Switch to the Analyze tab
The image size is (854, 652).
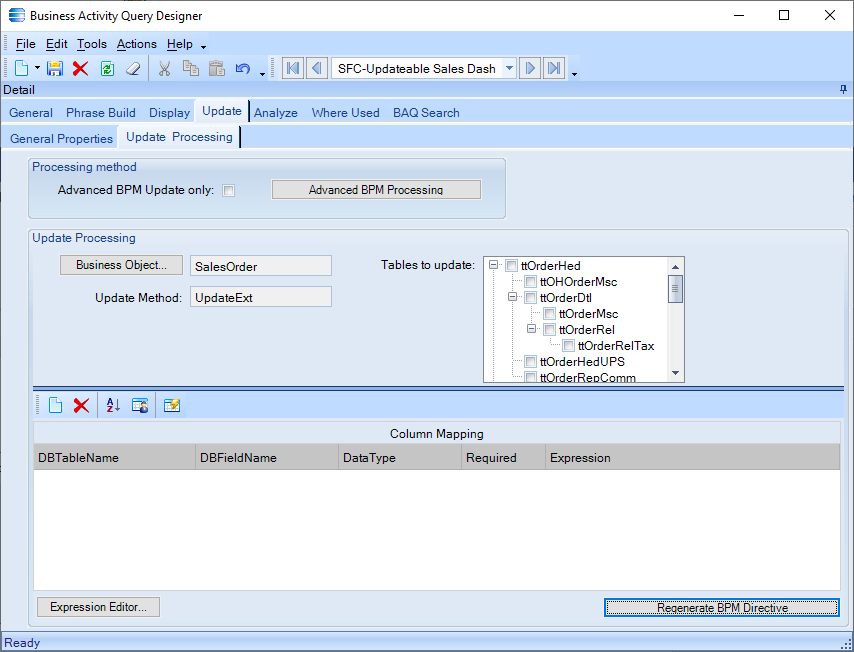pyautogui.click(x=276, y=113)
